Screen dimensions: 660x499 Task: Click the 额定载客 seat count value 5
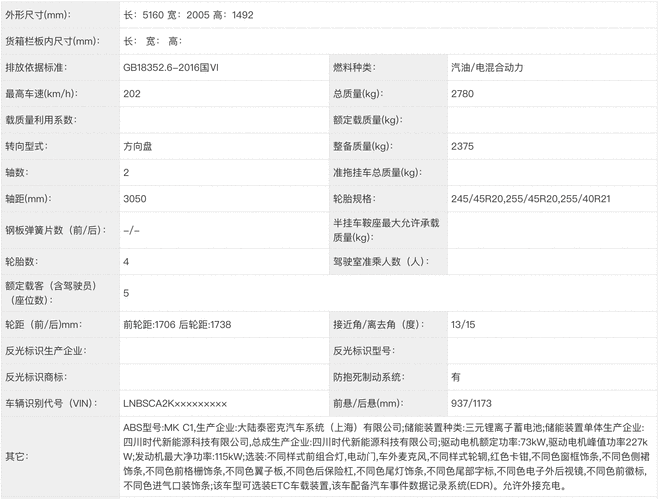tap(126, 293)
